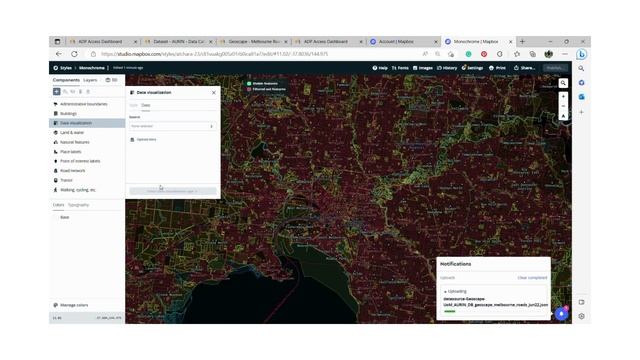Zoom out the map with the minus control
The image size is (640, 360).
563,106
